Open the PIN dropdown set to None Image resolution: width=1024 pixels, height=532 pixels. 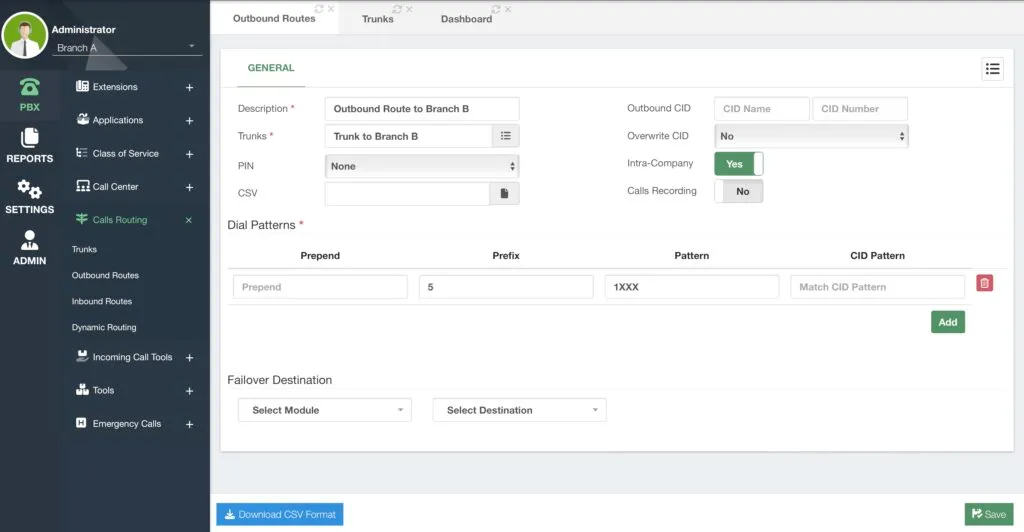tap(422, 166)
